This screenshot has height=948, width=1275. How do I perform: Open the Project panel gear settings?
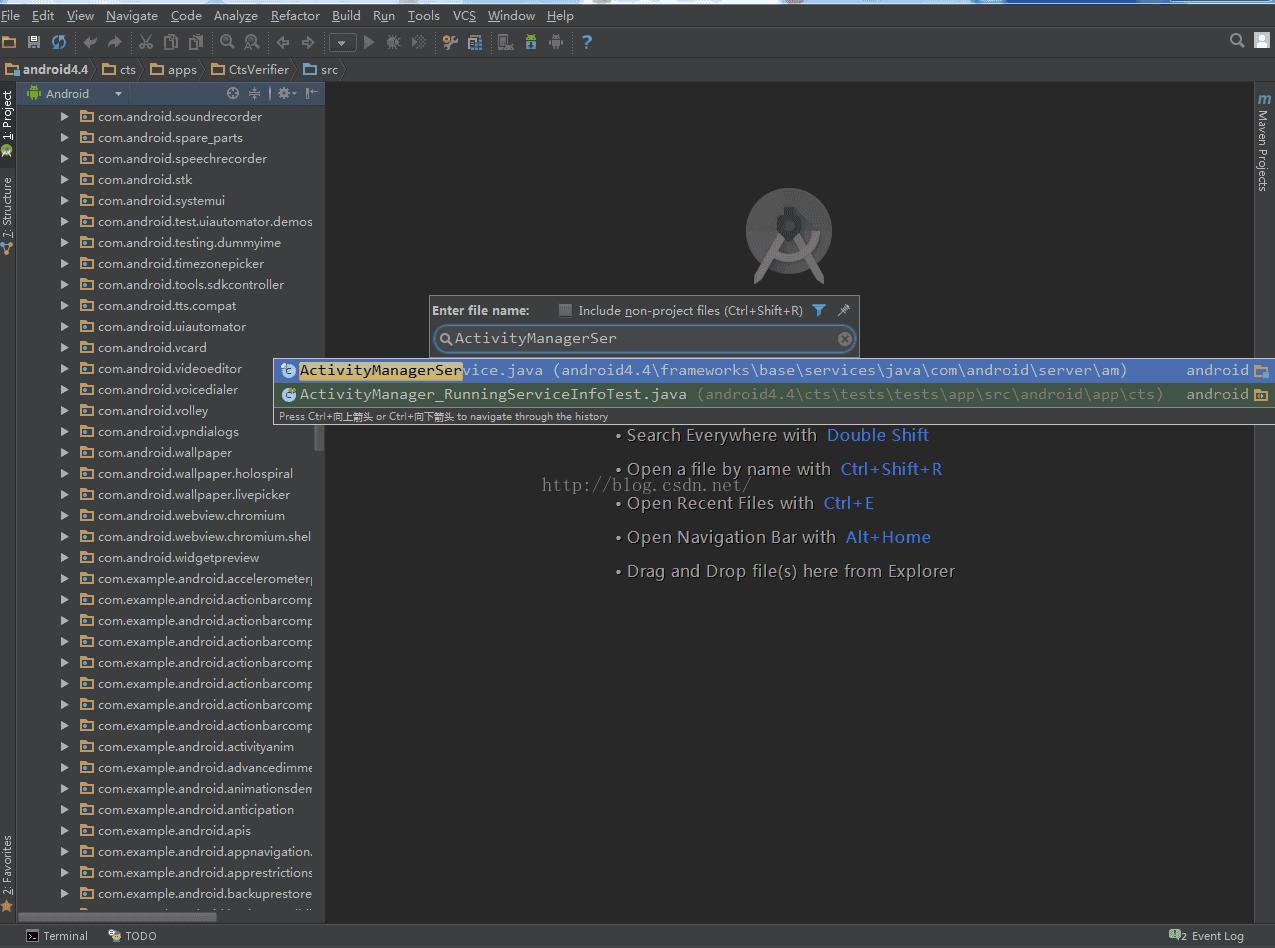point(286,93)
